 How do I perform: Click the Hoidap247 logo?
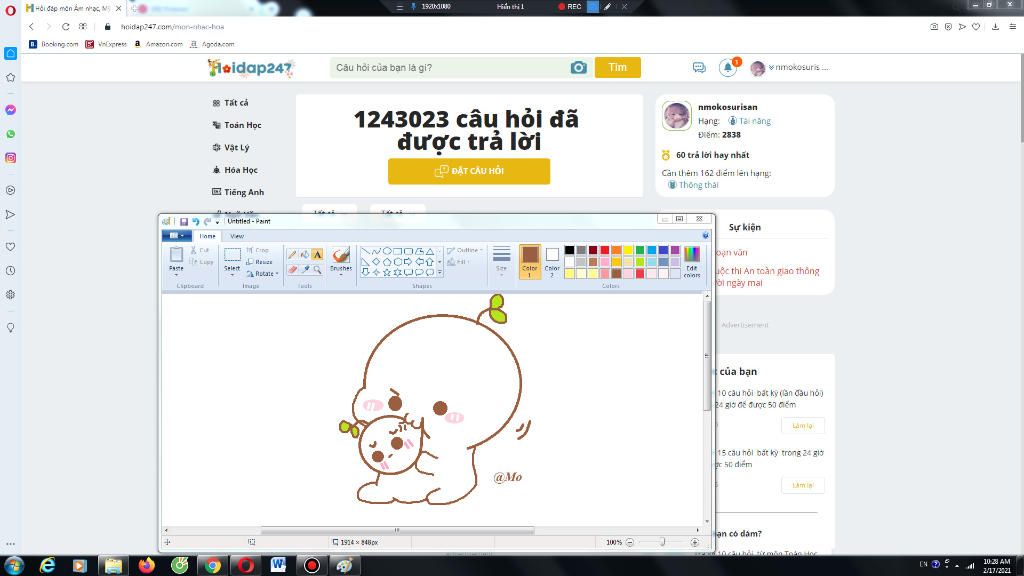pyautogui.click(x=251, y=67)
